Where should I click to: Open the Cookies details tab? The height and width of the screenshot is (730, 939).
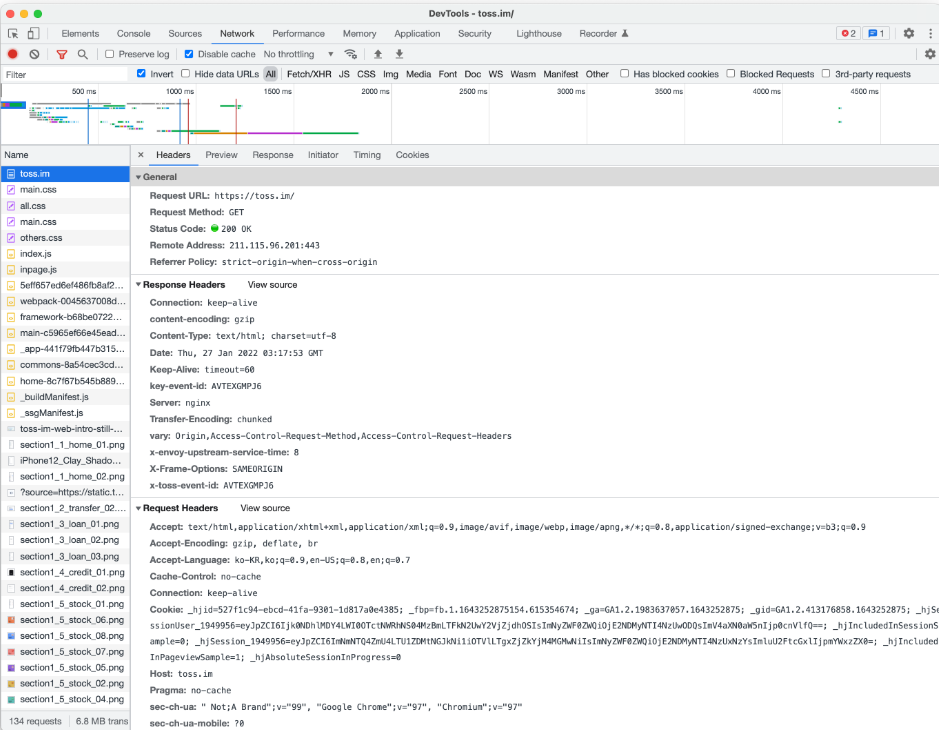point(412,155)
